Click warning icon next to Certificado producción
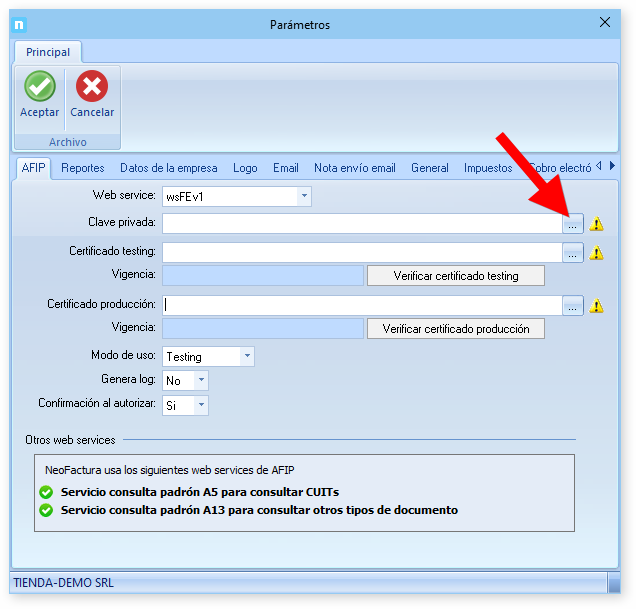 [597, 306]
